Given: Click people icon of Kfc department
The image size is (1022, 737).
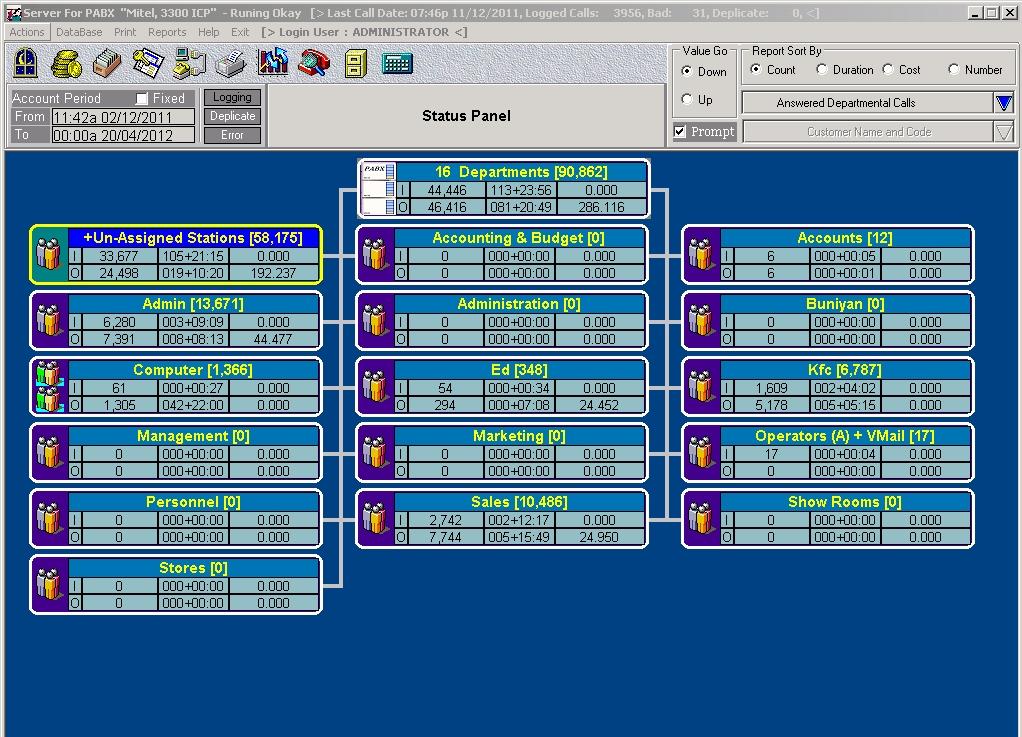Looking at the screenshot, I should tap(701, 386).
